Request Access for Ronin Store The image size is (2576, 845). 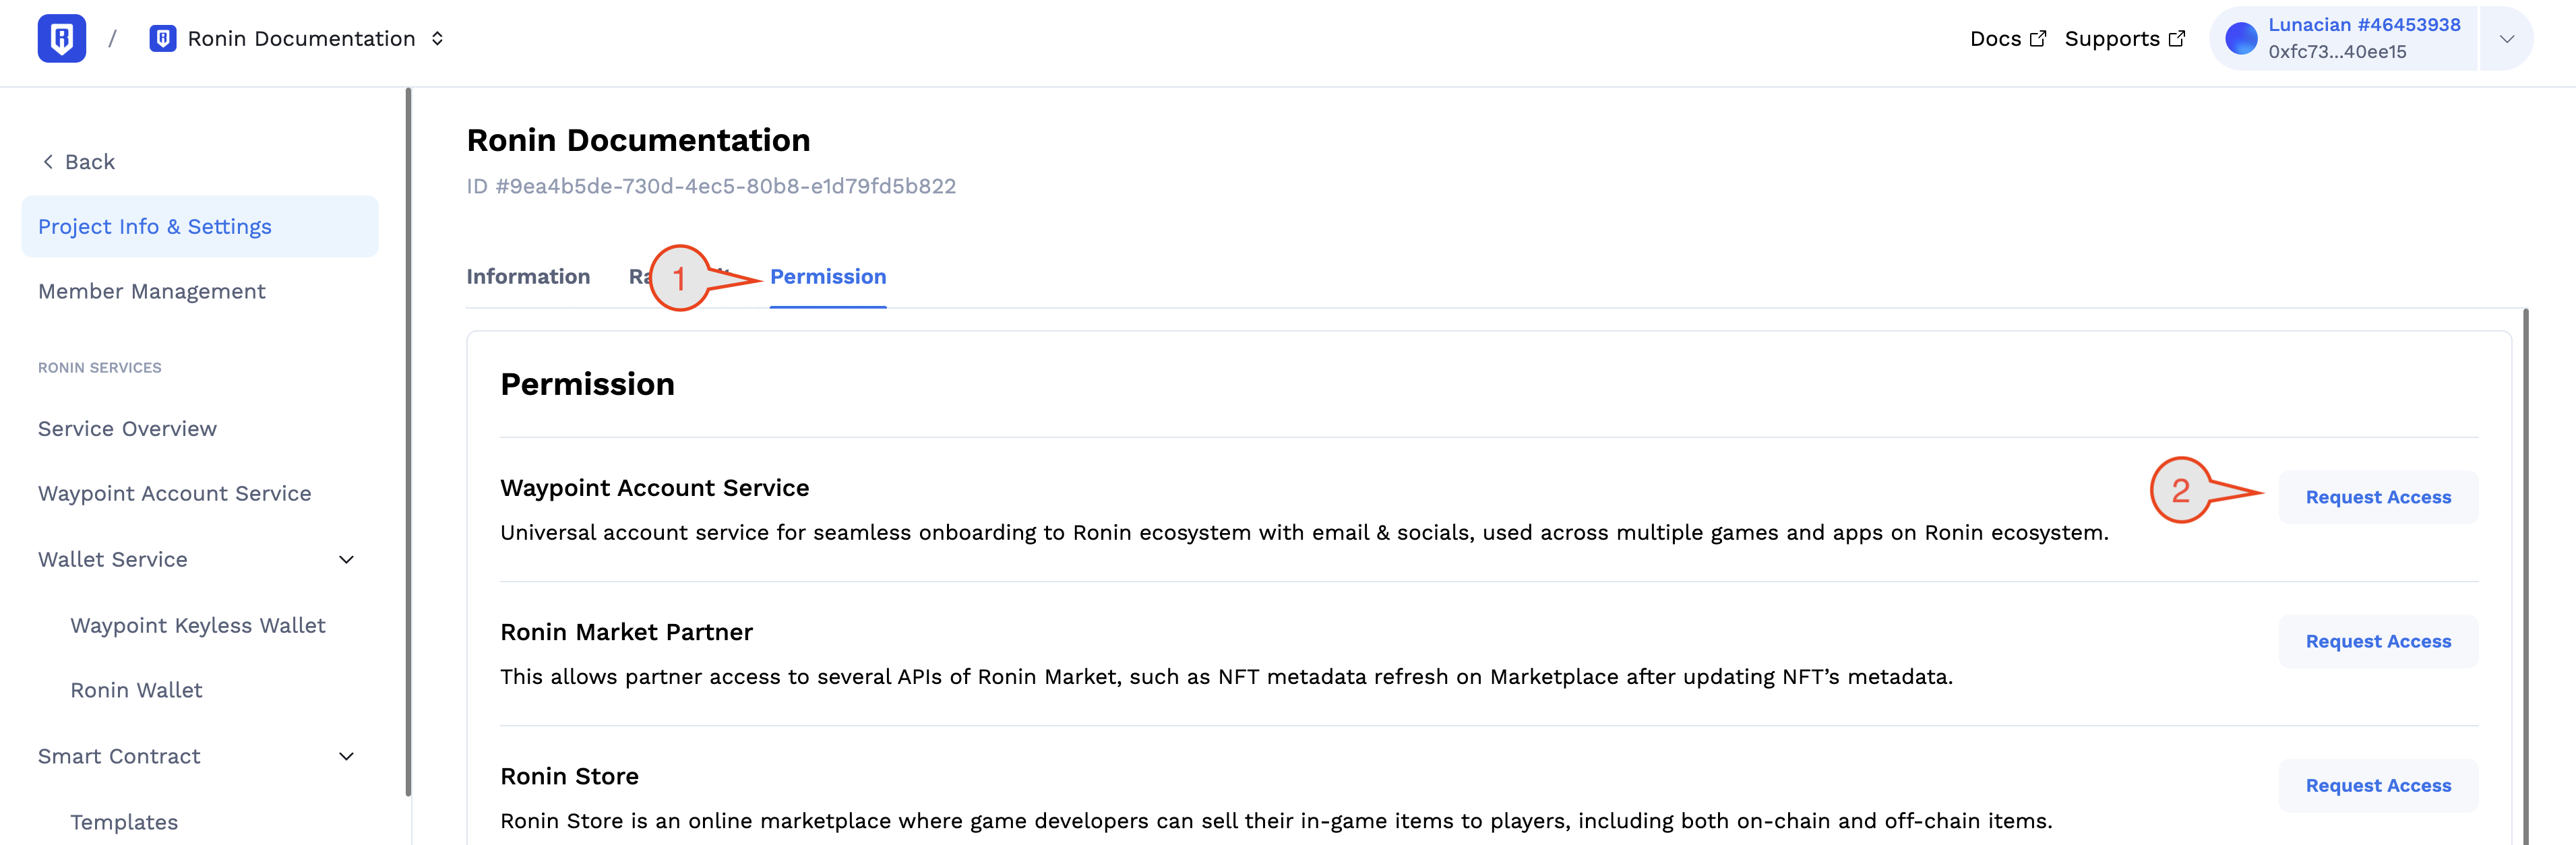click(2378, 785)
